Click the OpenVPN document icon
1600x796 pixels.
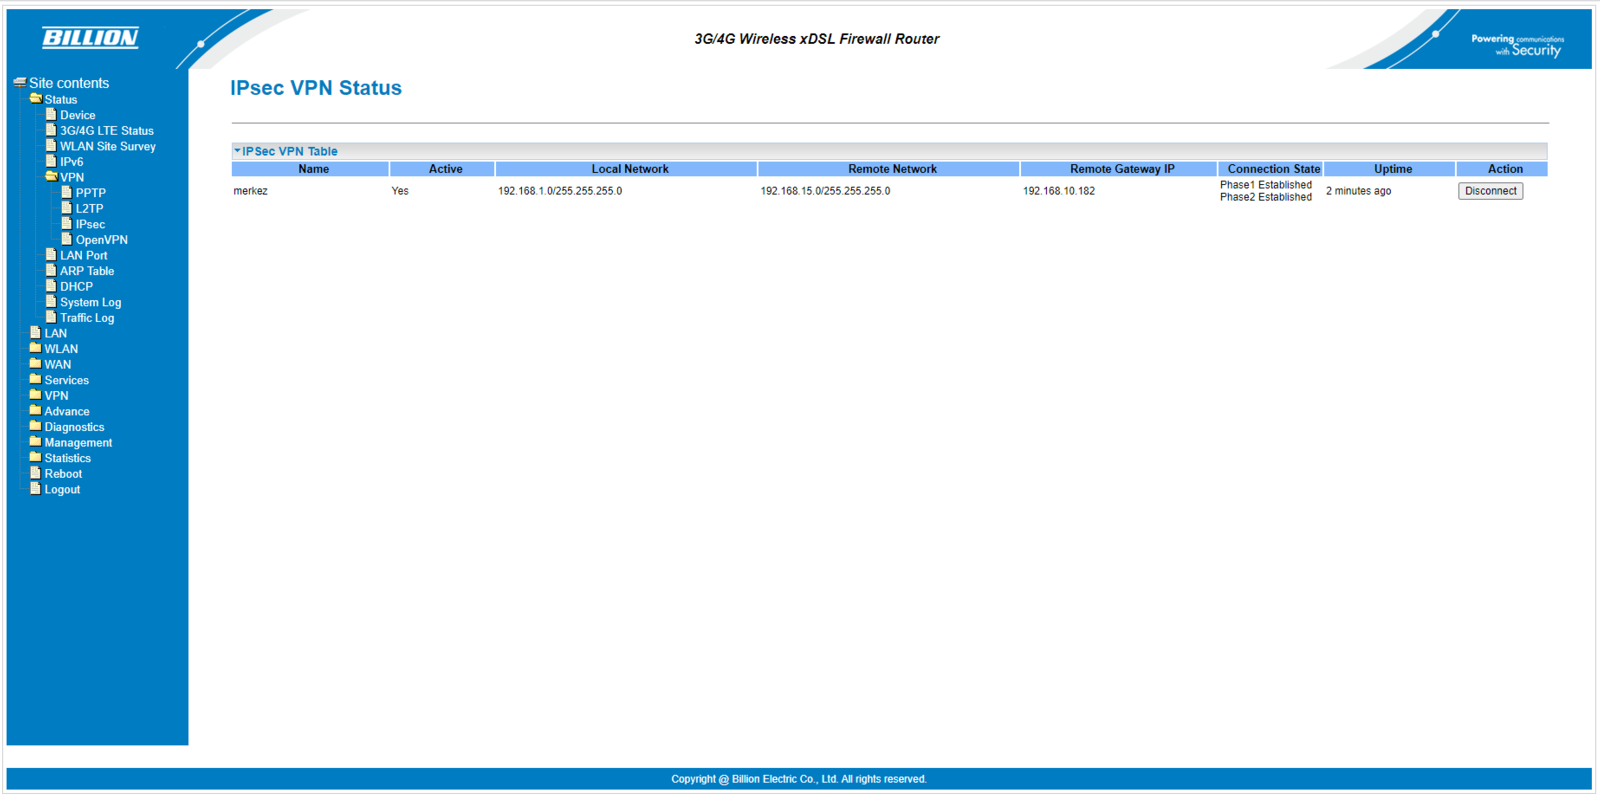click(x=67, y=239)
